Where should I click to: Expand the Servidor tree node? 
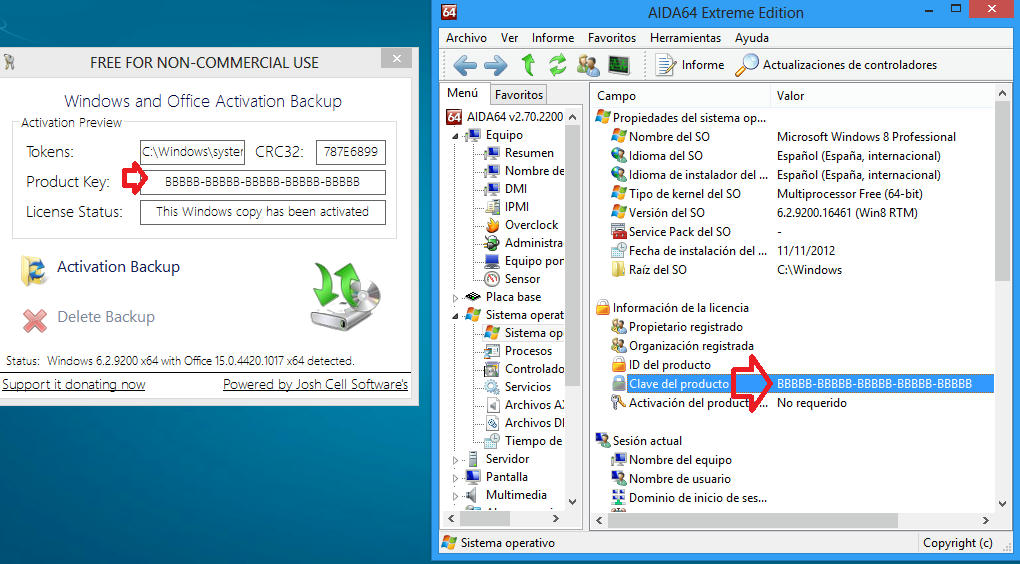[x=455, y=460]
